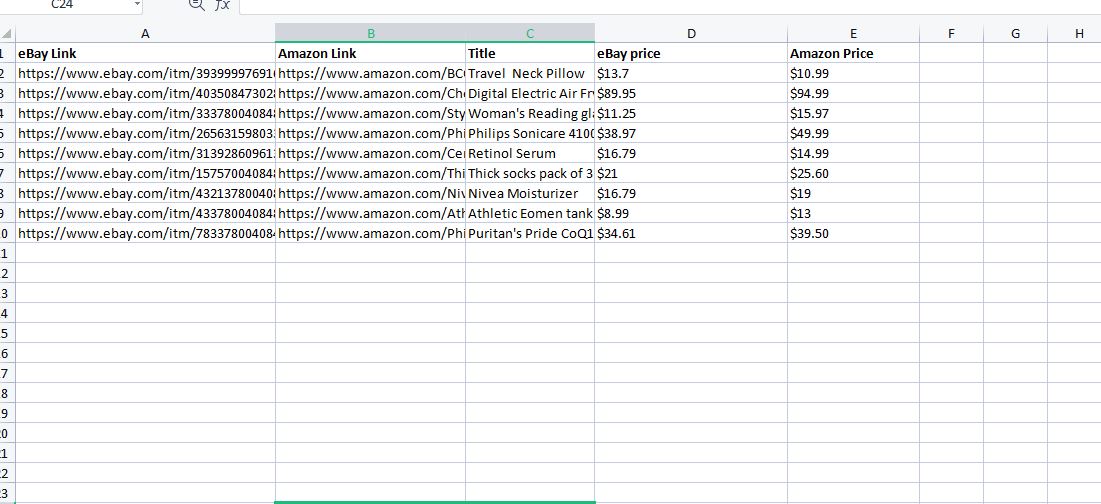Viewport: 1101px width, 504px height.
Task: Select column D header
Action: [691, 33]
